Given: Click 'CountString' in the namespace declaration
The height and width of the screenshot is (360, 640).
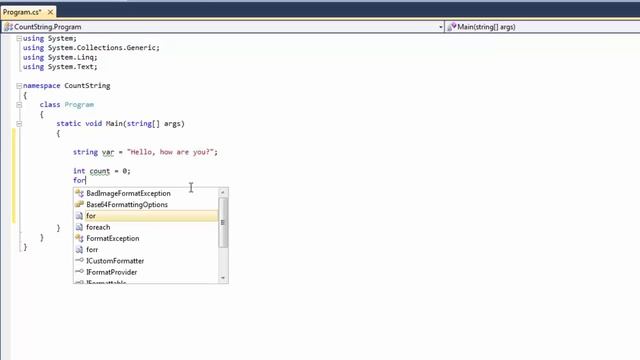Looking at the screenshot, I should pos(87,86).
